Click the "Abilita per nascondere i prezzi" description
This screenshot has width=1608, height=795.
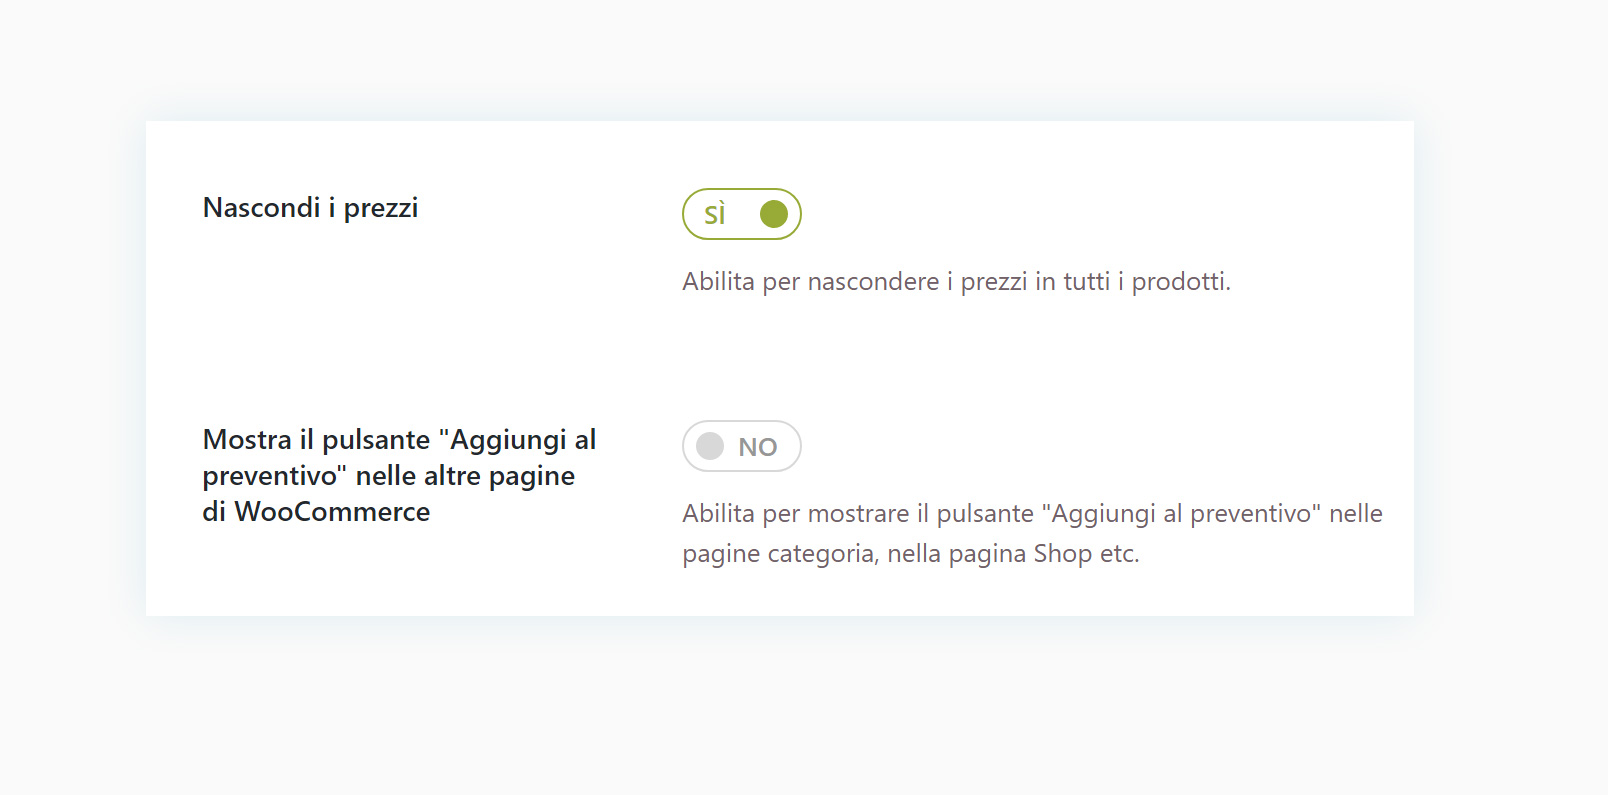click(x=855, y=282)
